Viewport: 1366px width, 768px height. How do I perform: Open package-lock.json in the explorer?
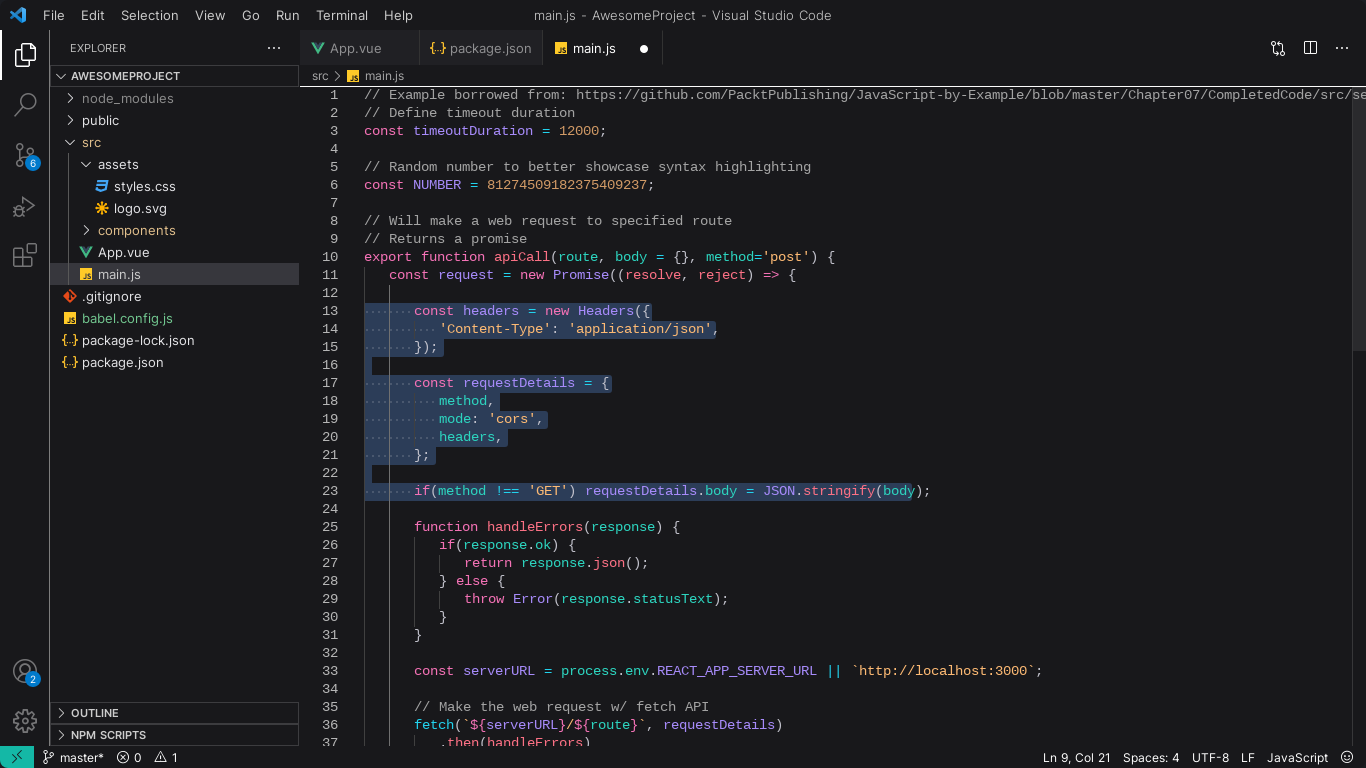click(175, 340)
